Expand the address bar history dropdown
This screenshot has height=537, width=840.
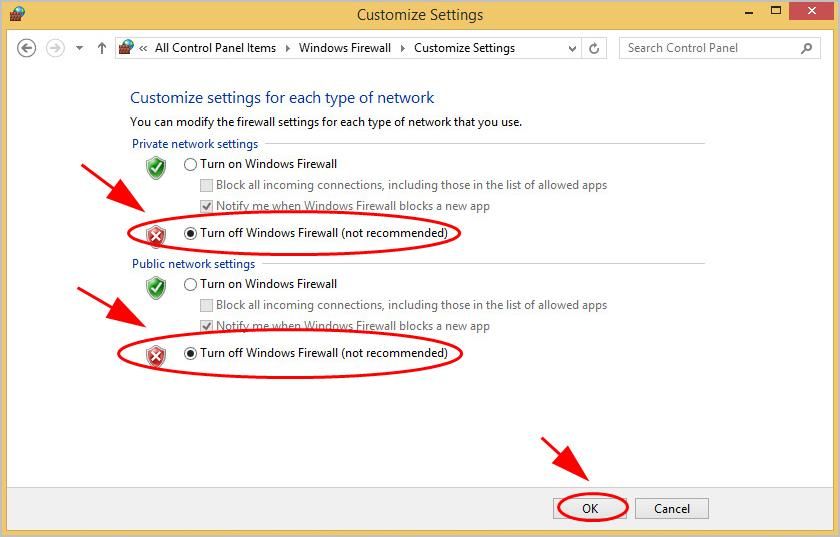572,48
